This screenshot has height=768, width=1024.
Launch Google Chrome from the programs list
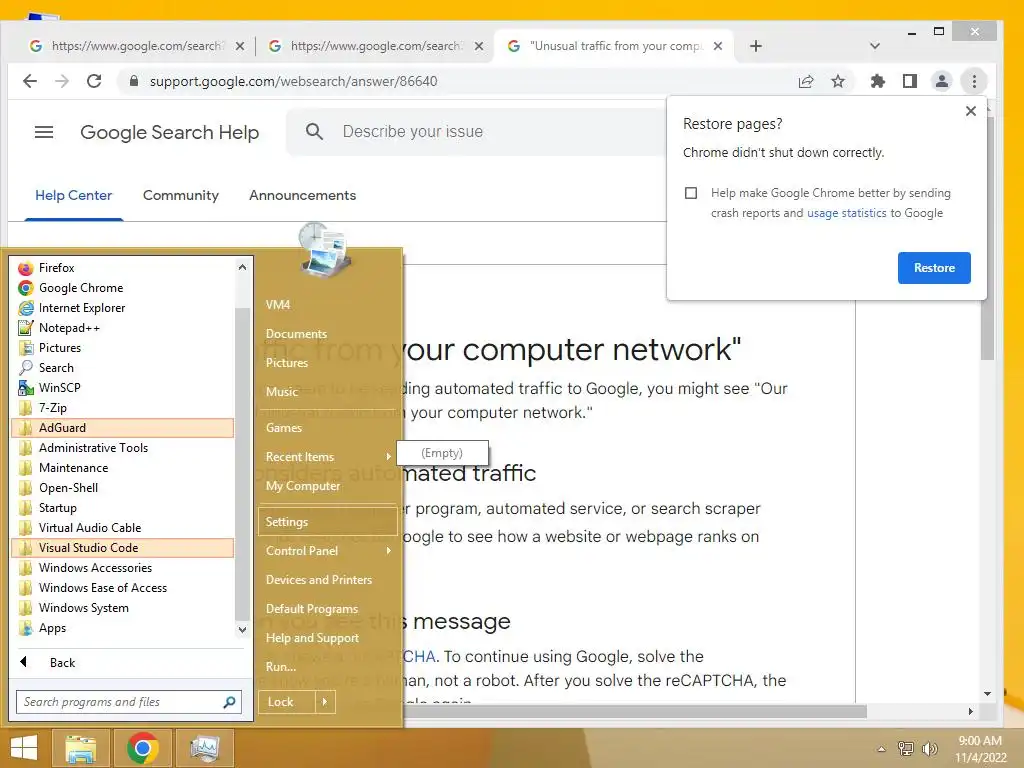(123, 288)
